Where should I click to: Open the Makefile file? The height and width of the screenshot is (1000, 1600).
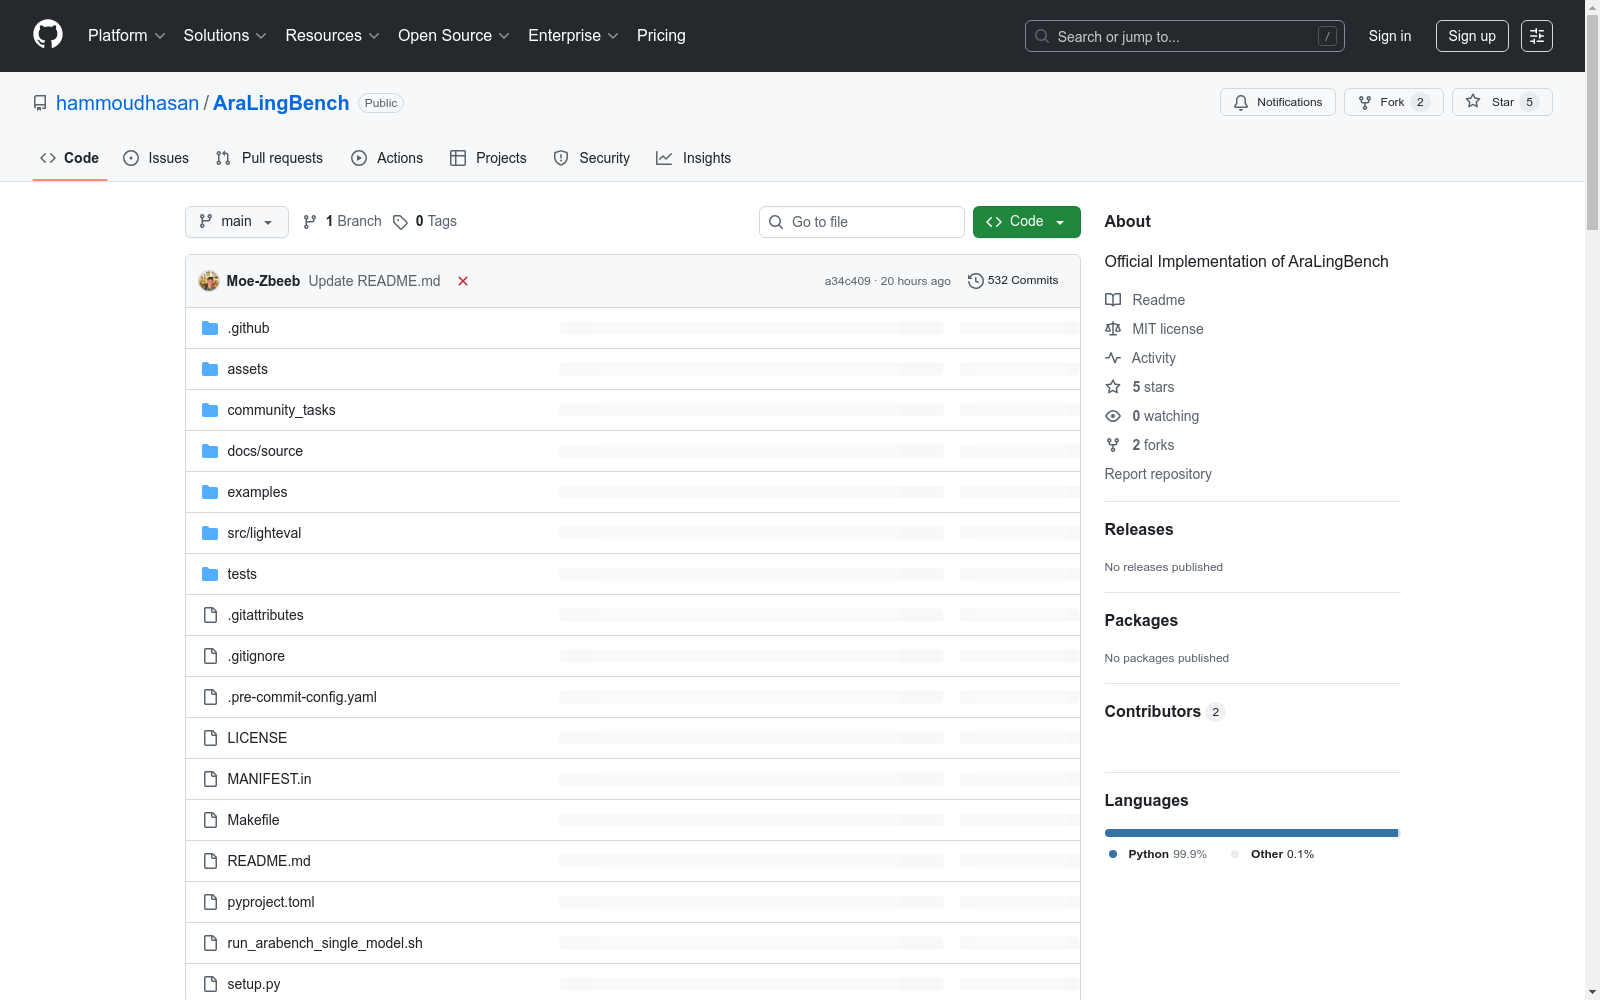point(253,820)
